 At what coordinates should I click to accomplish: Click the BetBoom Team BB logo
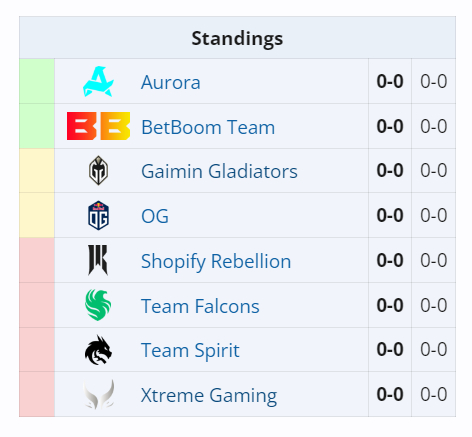point(98,126)
